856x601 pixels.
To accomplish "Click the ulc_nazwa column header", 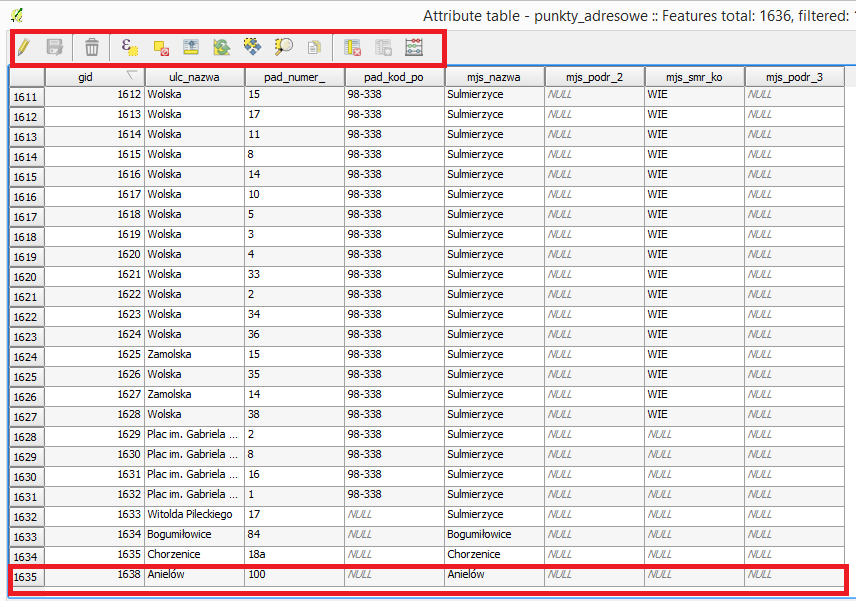I will 194,77.
